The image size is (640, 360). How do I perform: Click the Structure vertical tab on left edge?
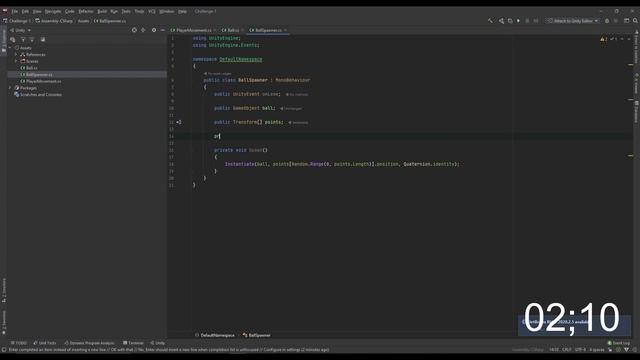click(4, 290)
